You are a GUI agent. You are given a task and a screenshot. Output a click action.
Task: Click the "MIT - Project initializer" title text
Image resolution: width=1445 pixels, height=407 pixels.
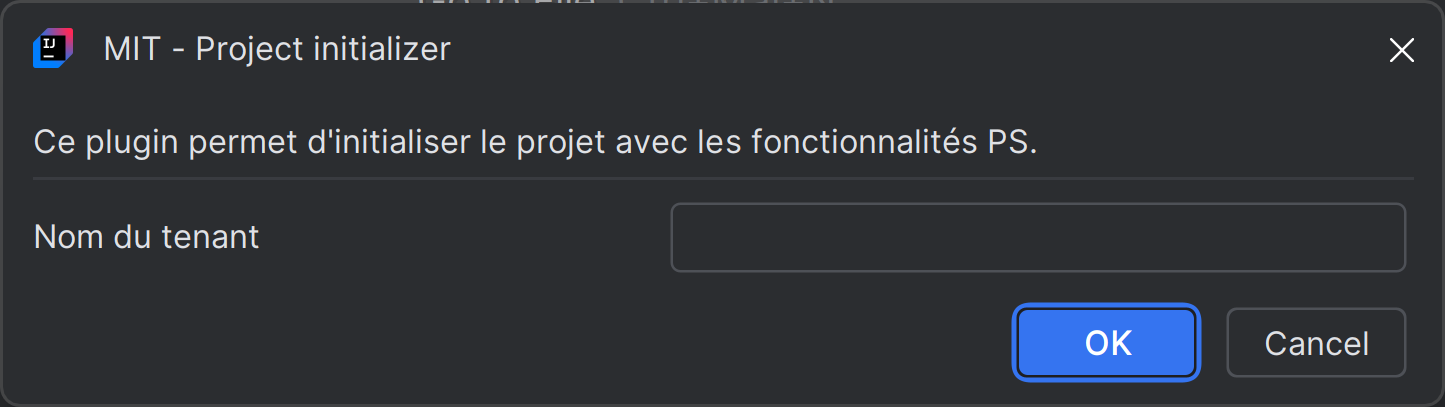[277, 49]
